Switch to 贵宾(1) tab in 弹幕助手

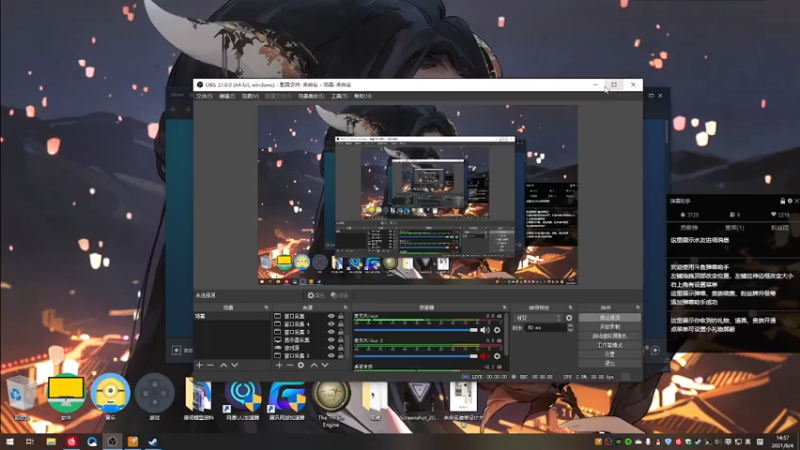click(734, 228)
